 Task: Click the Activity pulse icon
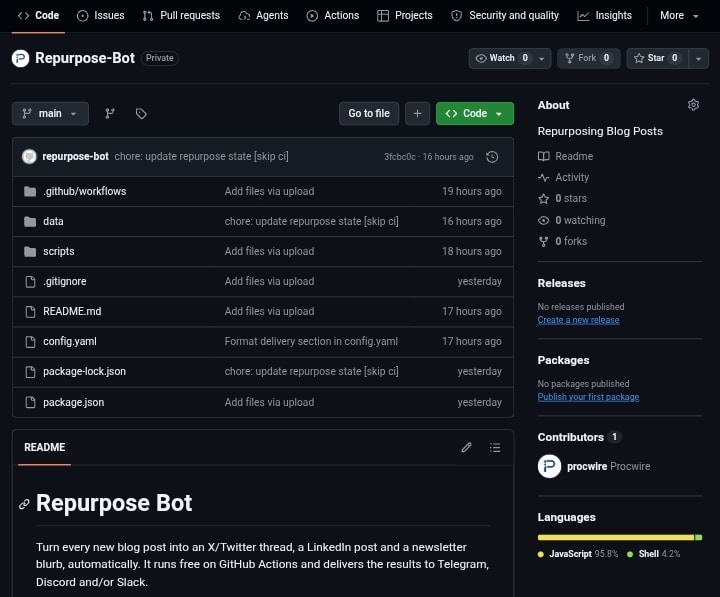(x=544, y=177)
